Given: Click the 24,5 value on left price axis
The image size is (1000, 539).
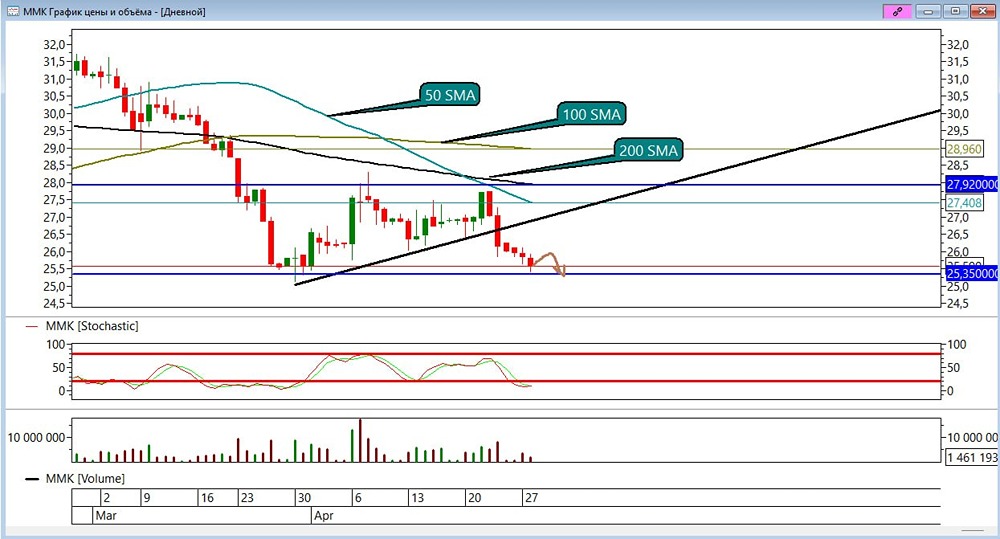Looking at the screenshot, I should (x=54, y=303).
